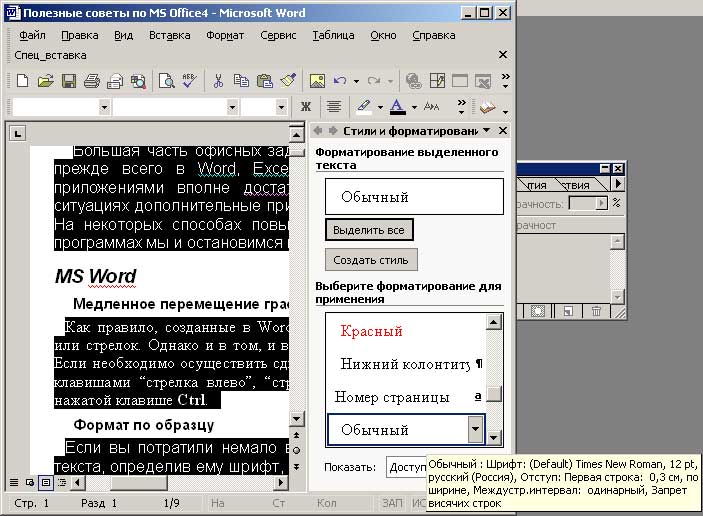
Task: Click the Paste clipboard icon
Action: pos(264,81)
